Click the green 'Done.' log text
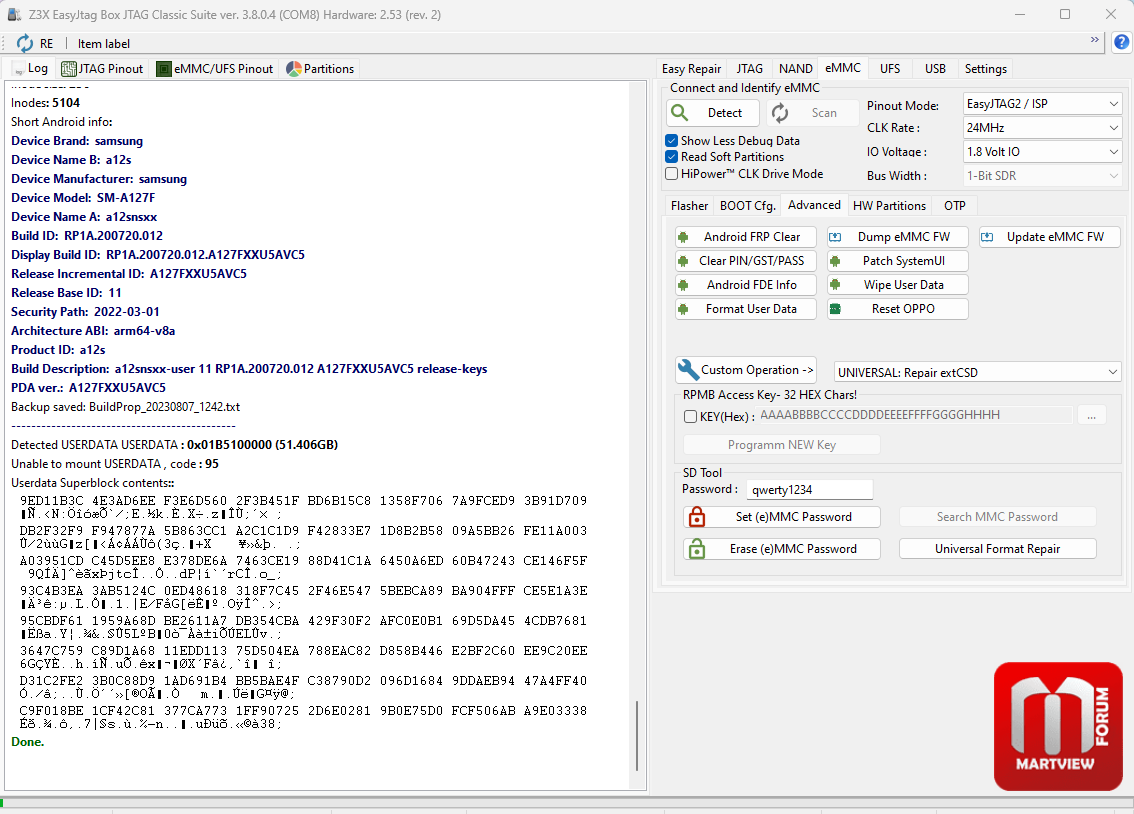The height and width of the screenshot is (814, 1134). click(x=27, y=742)
